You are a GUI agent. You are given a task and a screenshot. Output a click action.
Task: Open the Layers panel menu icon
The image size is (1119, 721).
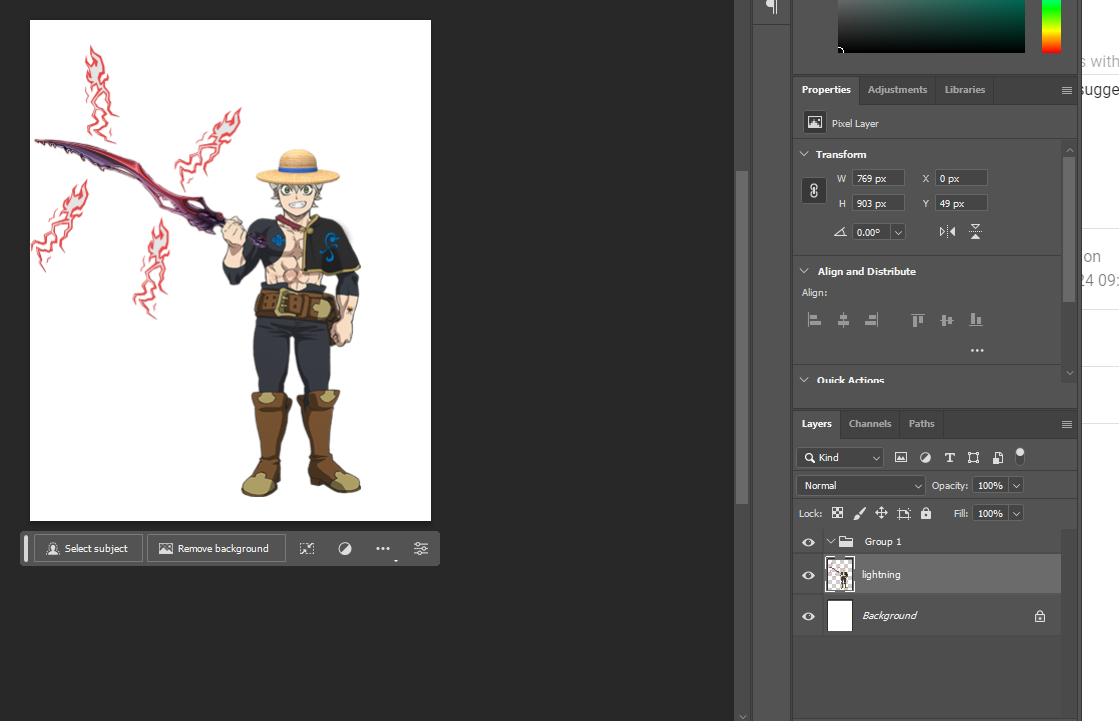point(1067,424)
